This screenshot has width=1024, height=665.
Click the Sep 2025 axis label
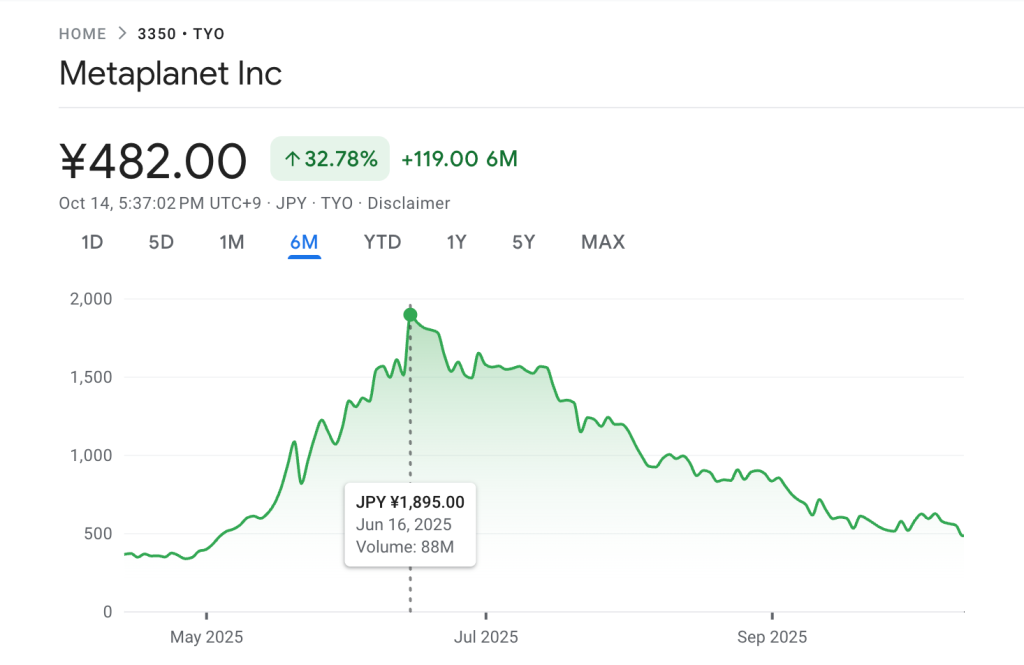pos(772,637)
